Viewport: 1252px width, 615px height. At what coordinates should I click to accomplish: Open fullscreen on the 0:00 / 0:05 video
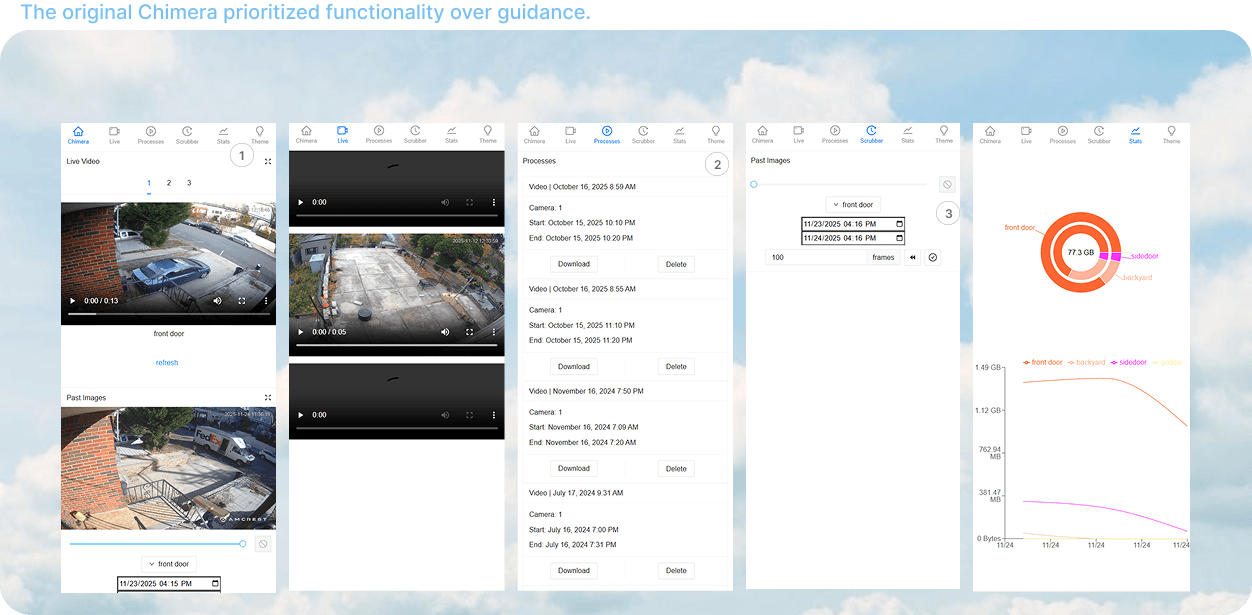469,332
